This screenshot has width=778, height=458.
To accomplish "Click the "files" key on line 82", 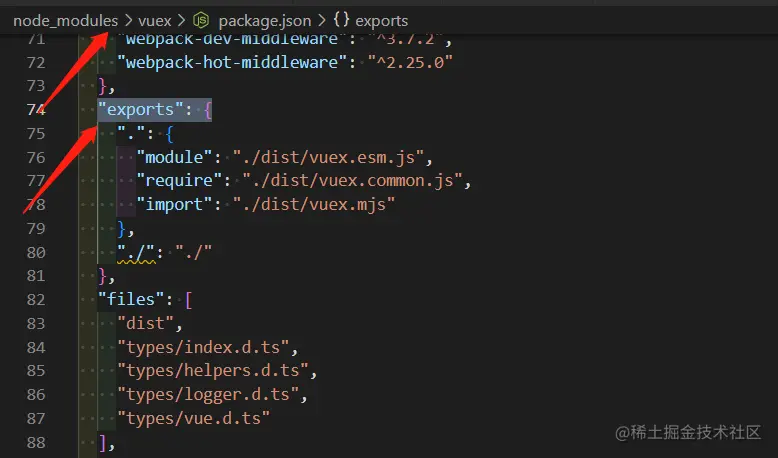I will [131, 299].
